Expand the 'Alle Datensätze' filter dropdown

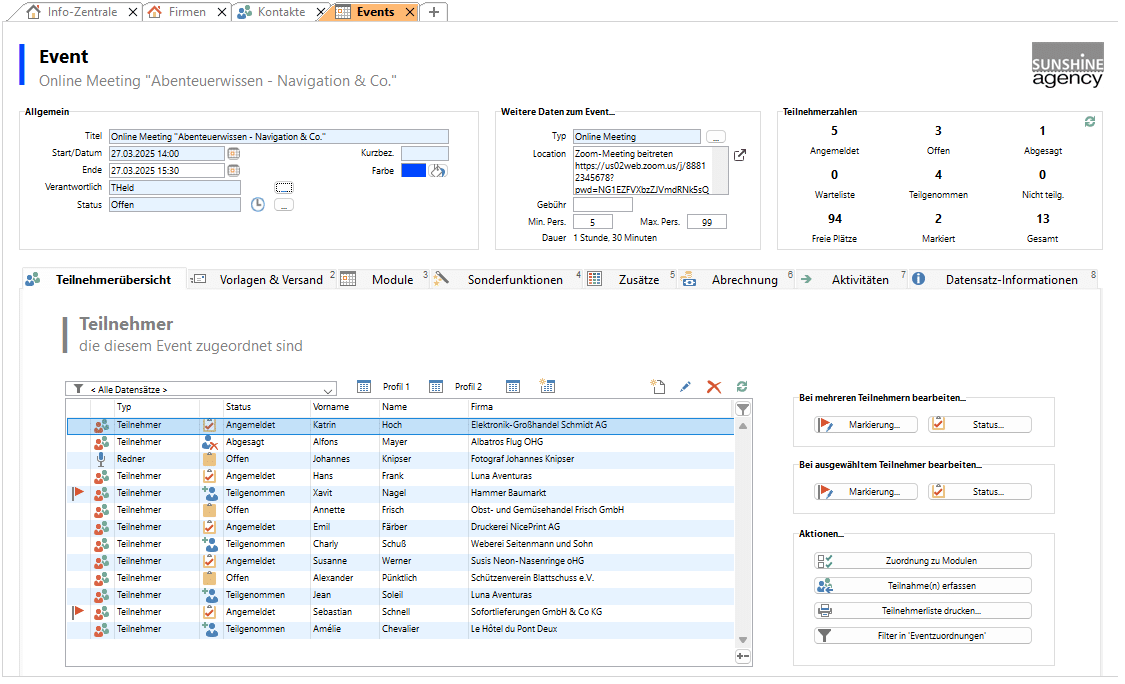click(329, 389)
